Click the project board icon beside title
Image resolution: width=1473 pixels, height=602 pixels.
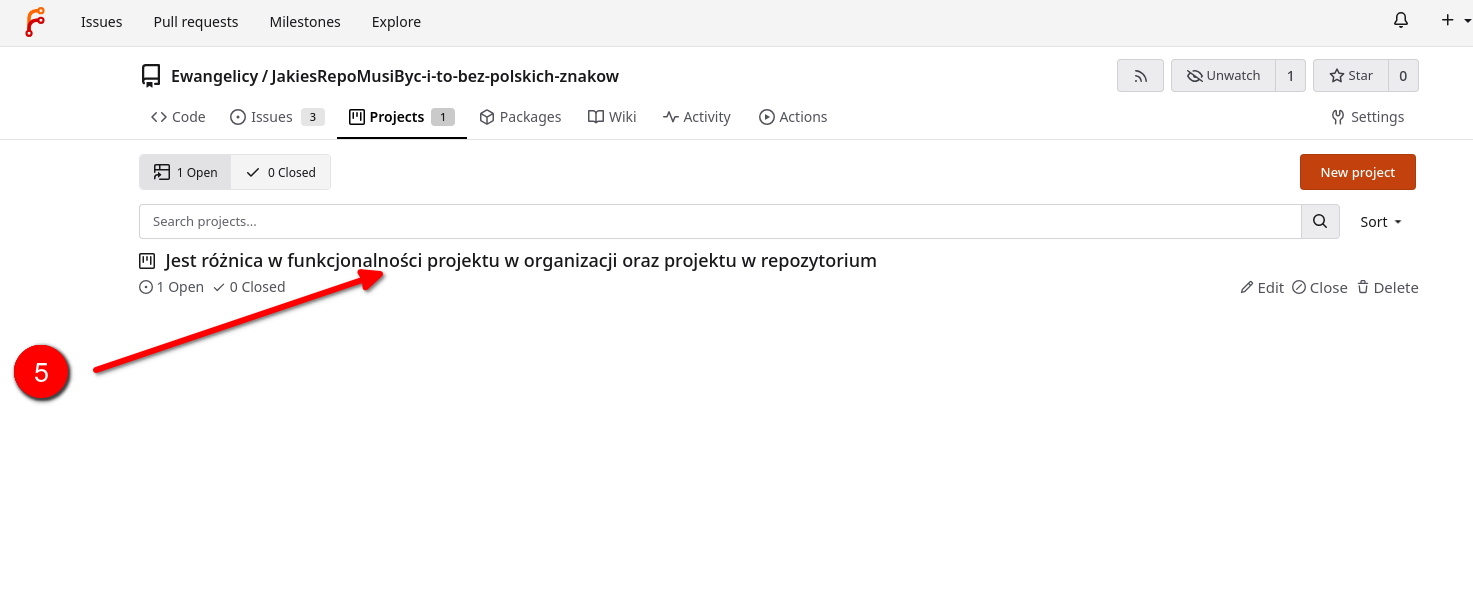point(148,261)
